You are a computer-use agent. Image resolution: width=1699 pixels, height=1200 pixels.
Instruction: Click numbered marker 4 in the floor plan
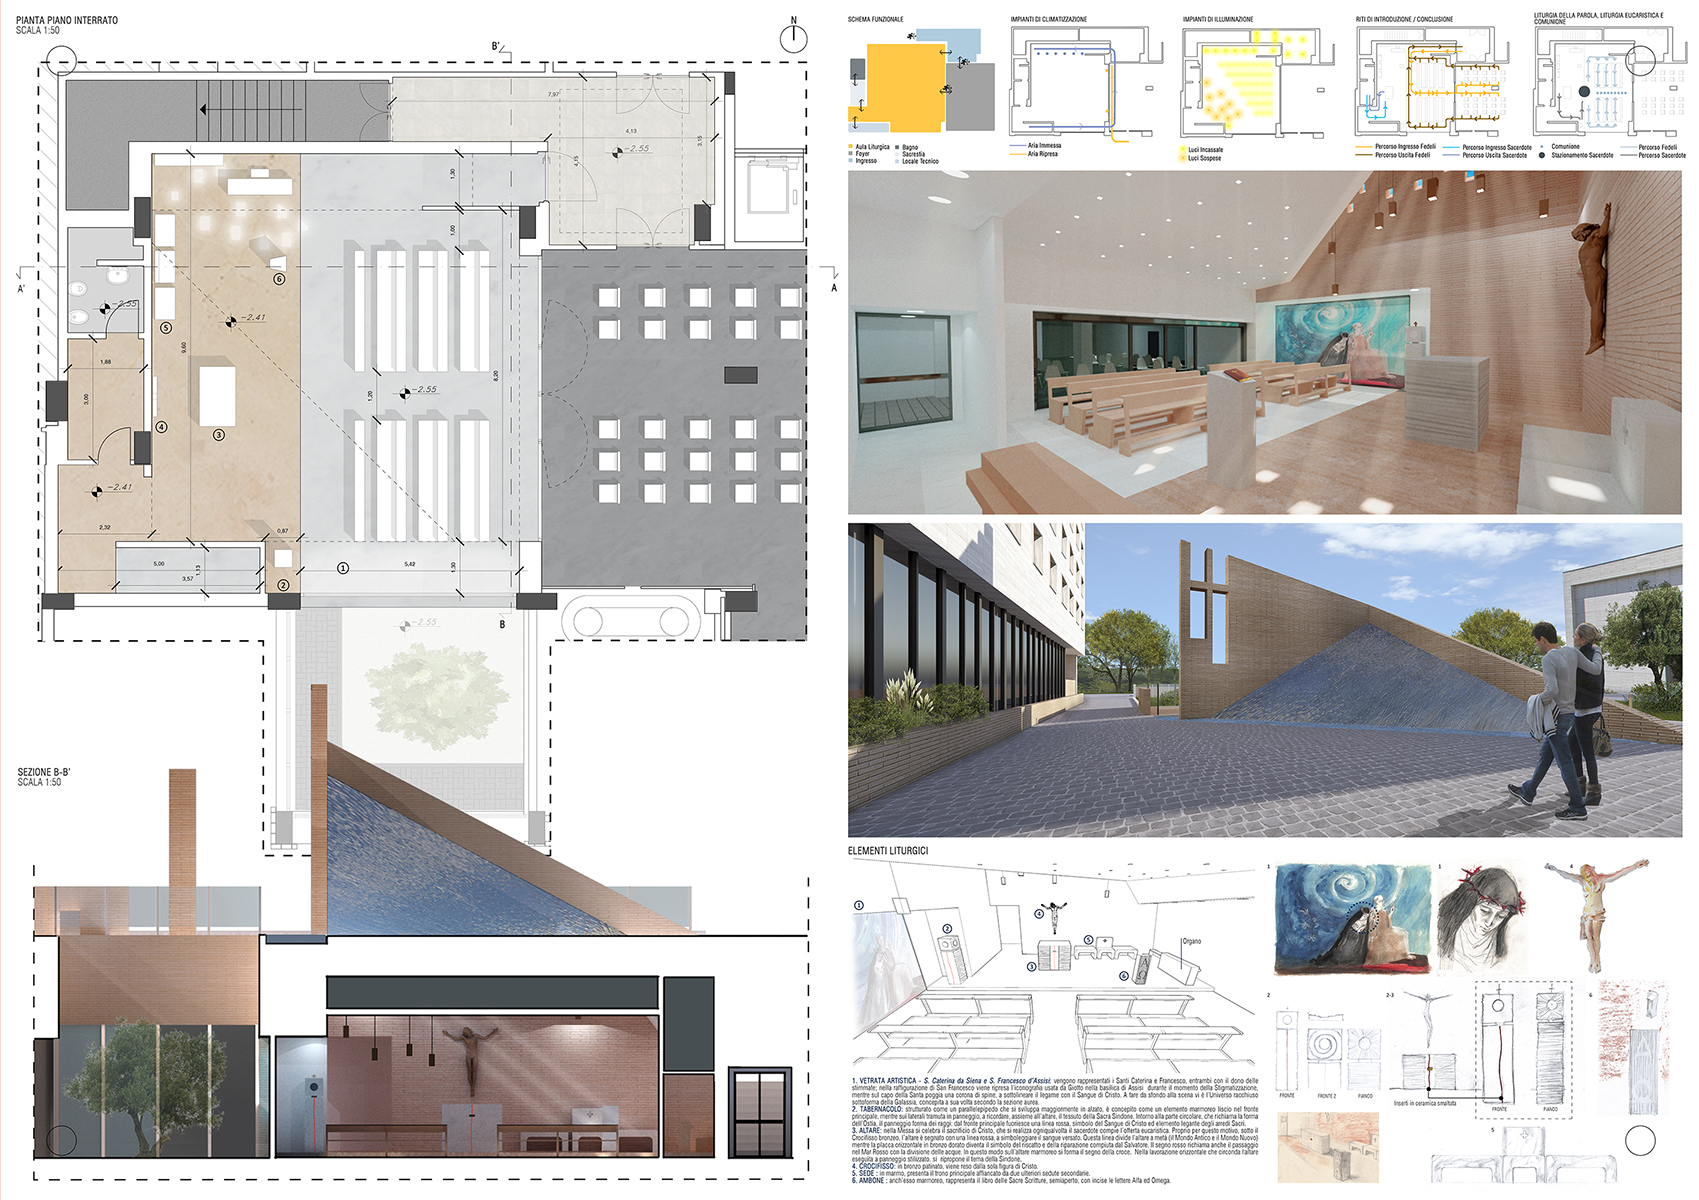click(x=162, y=427)
